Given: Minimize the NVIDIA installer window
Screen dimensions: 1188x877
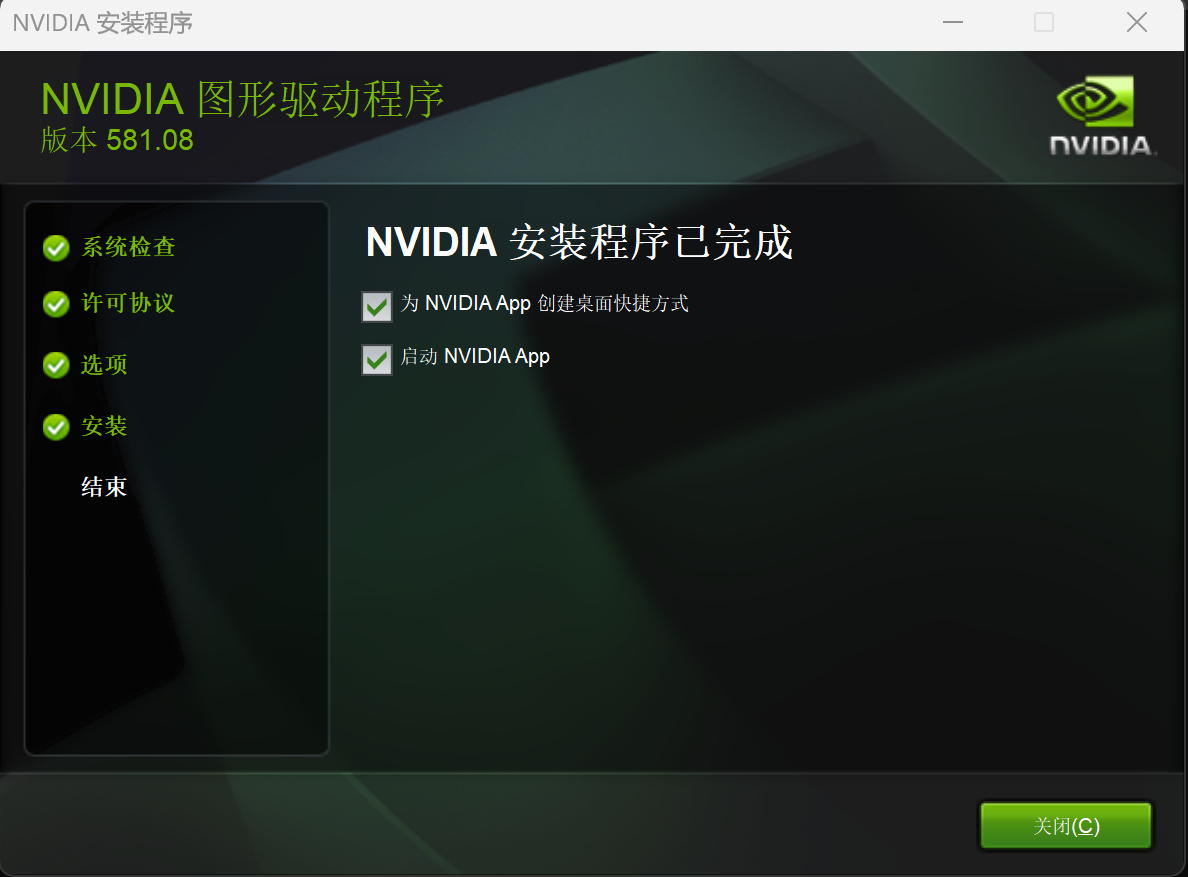Looking at the screenshot, I should (x=952, y=23).
